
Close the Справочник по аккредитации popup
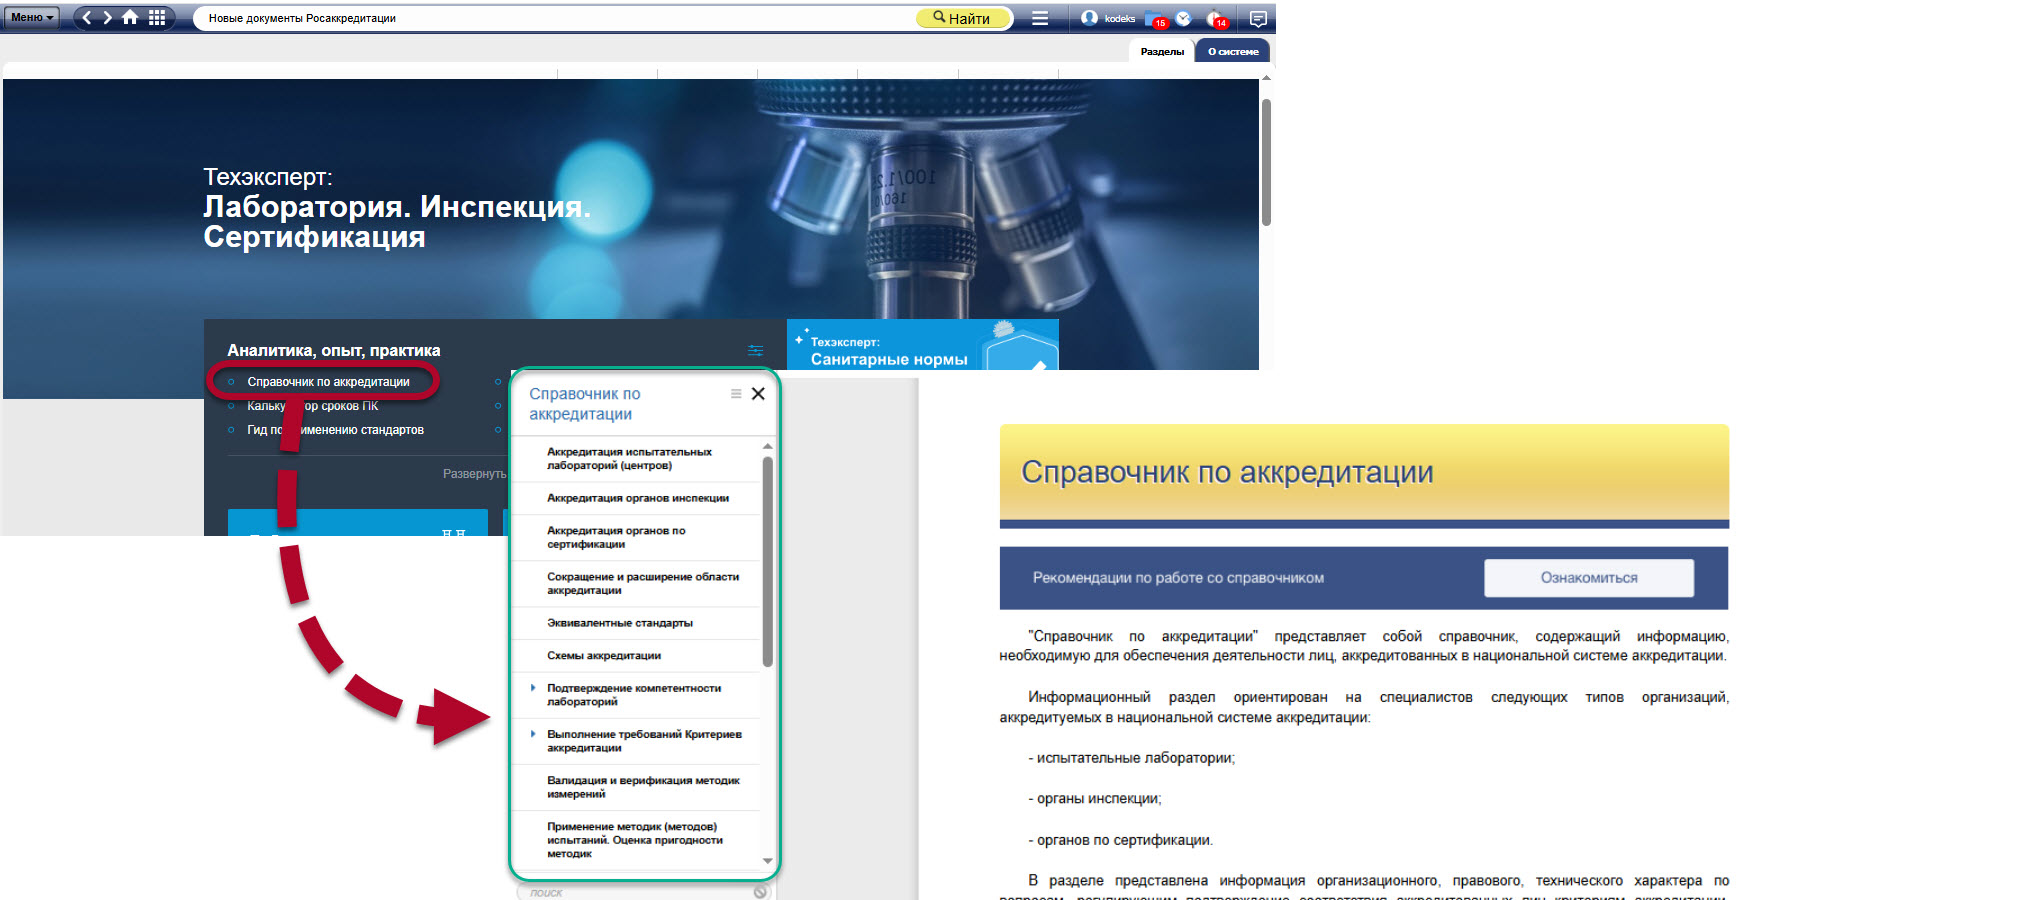click(x=758, y=394)
